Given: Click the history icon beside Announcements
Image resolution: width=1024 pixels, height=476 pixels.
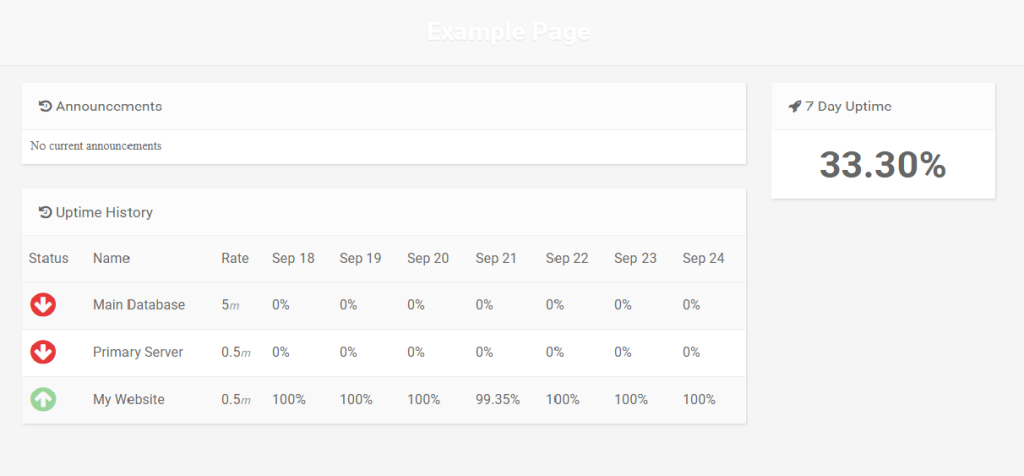Looking at the screenshot, I should point(45,106).
